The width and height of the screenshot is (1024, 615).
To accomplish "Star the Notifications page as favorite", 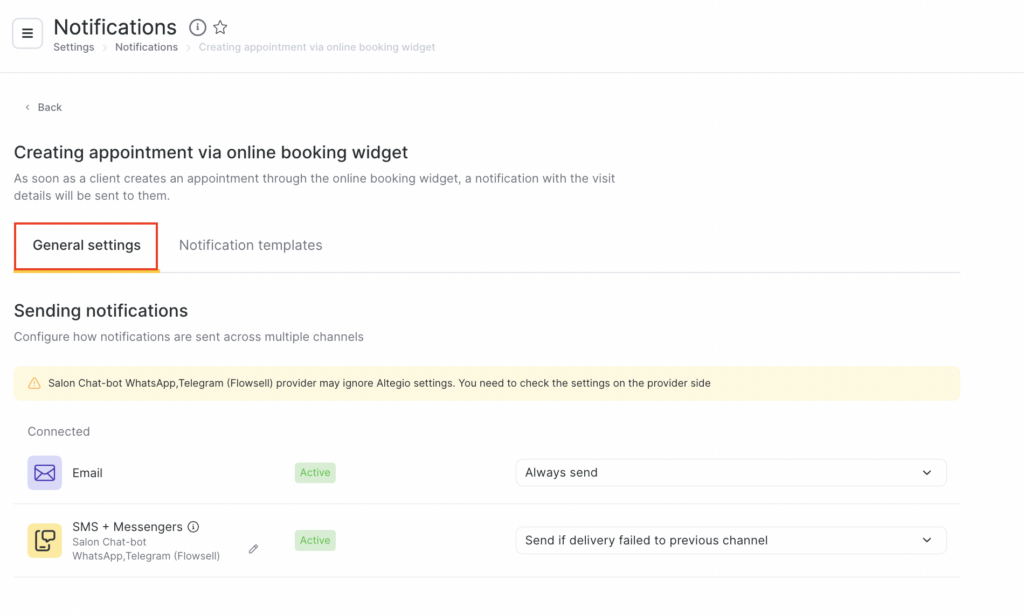I will 221,28.
